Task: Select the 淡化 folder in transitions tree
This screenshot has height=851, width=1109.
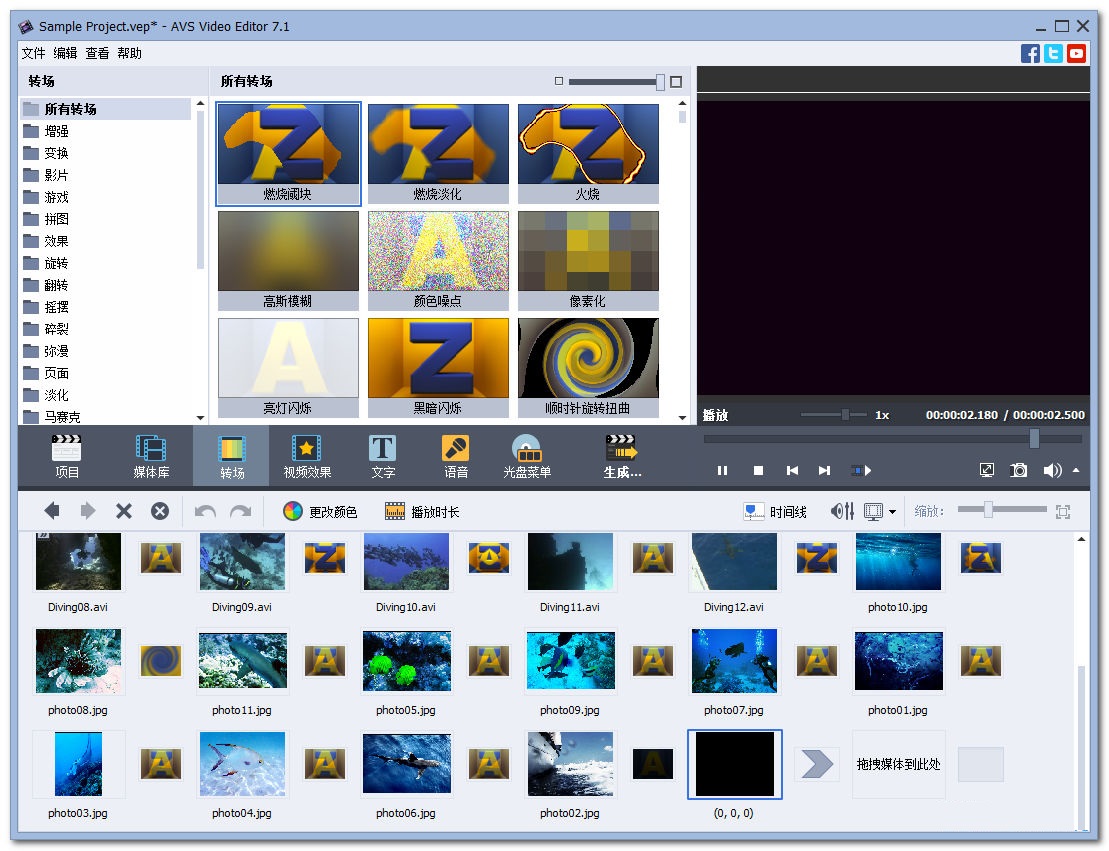Action: [x=56, y=395]
